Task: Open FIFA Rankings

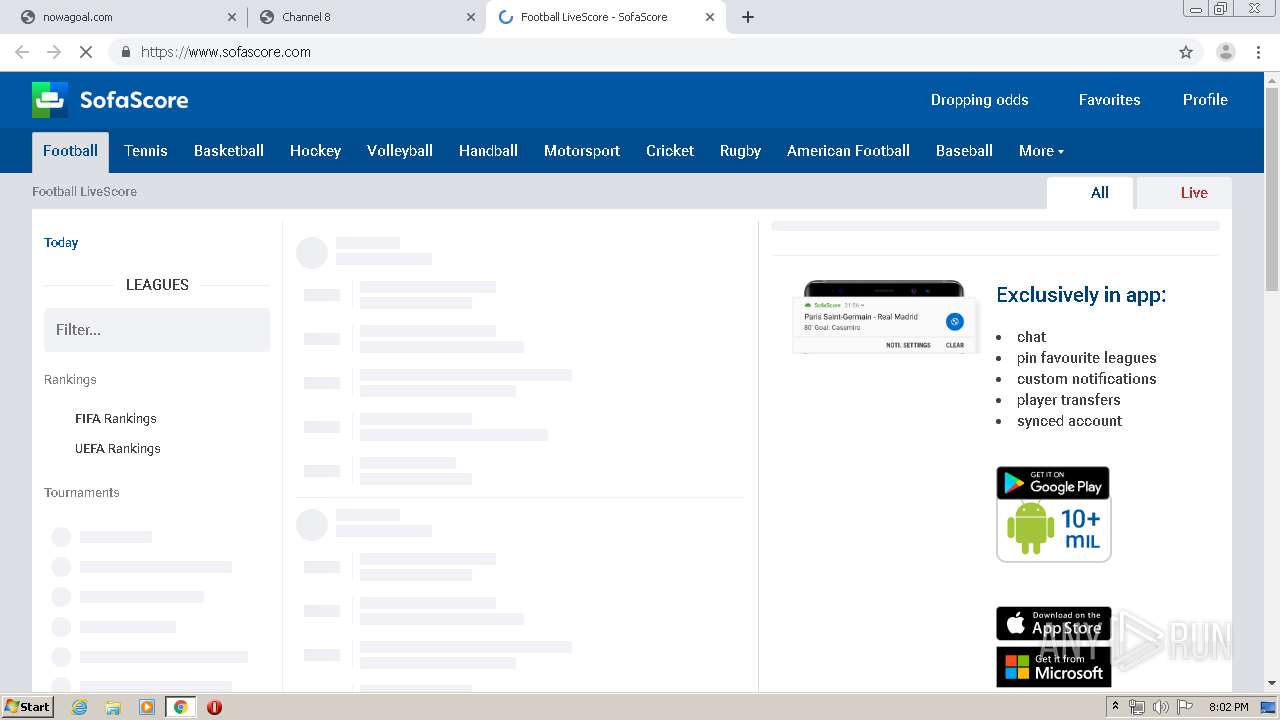Action: [116, 419]
